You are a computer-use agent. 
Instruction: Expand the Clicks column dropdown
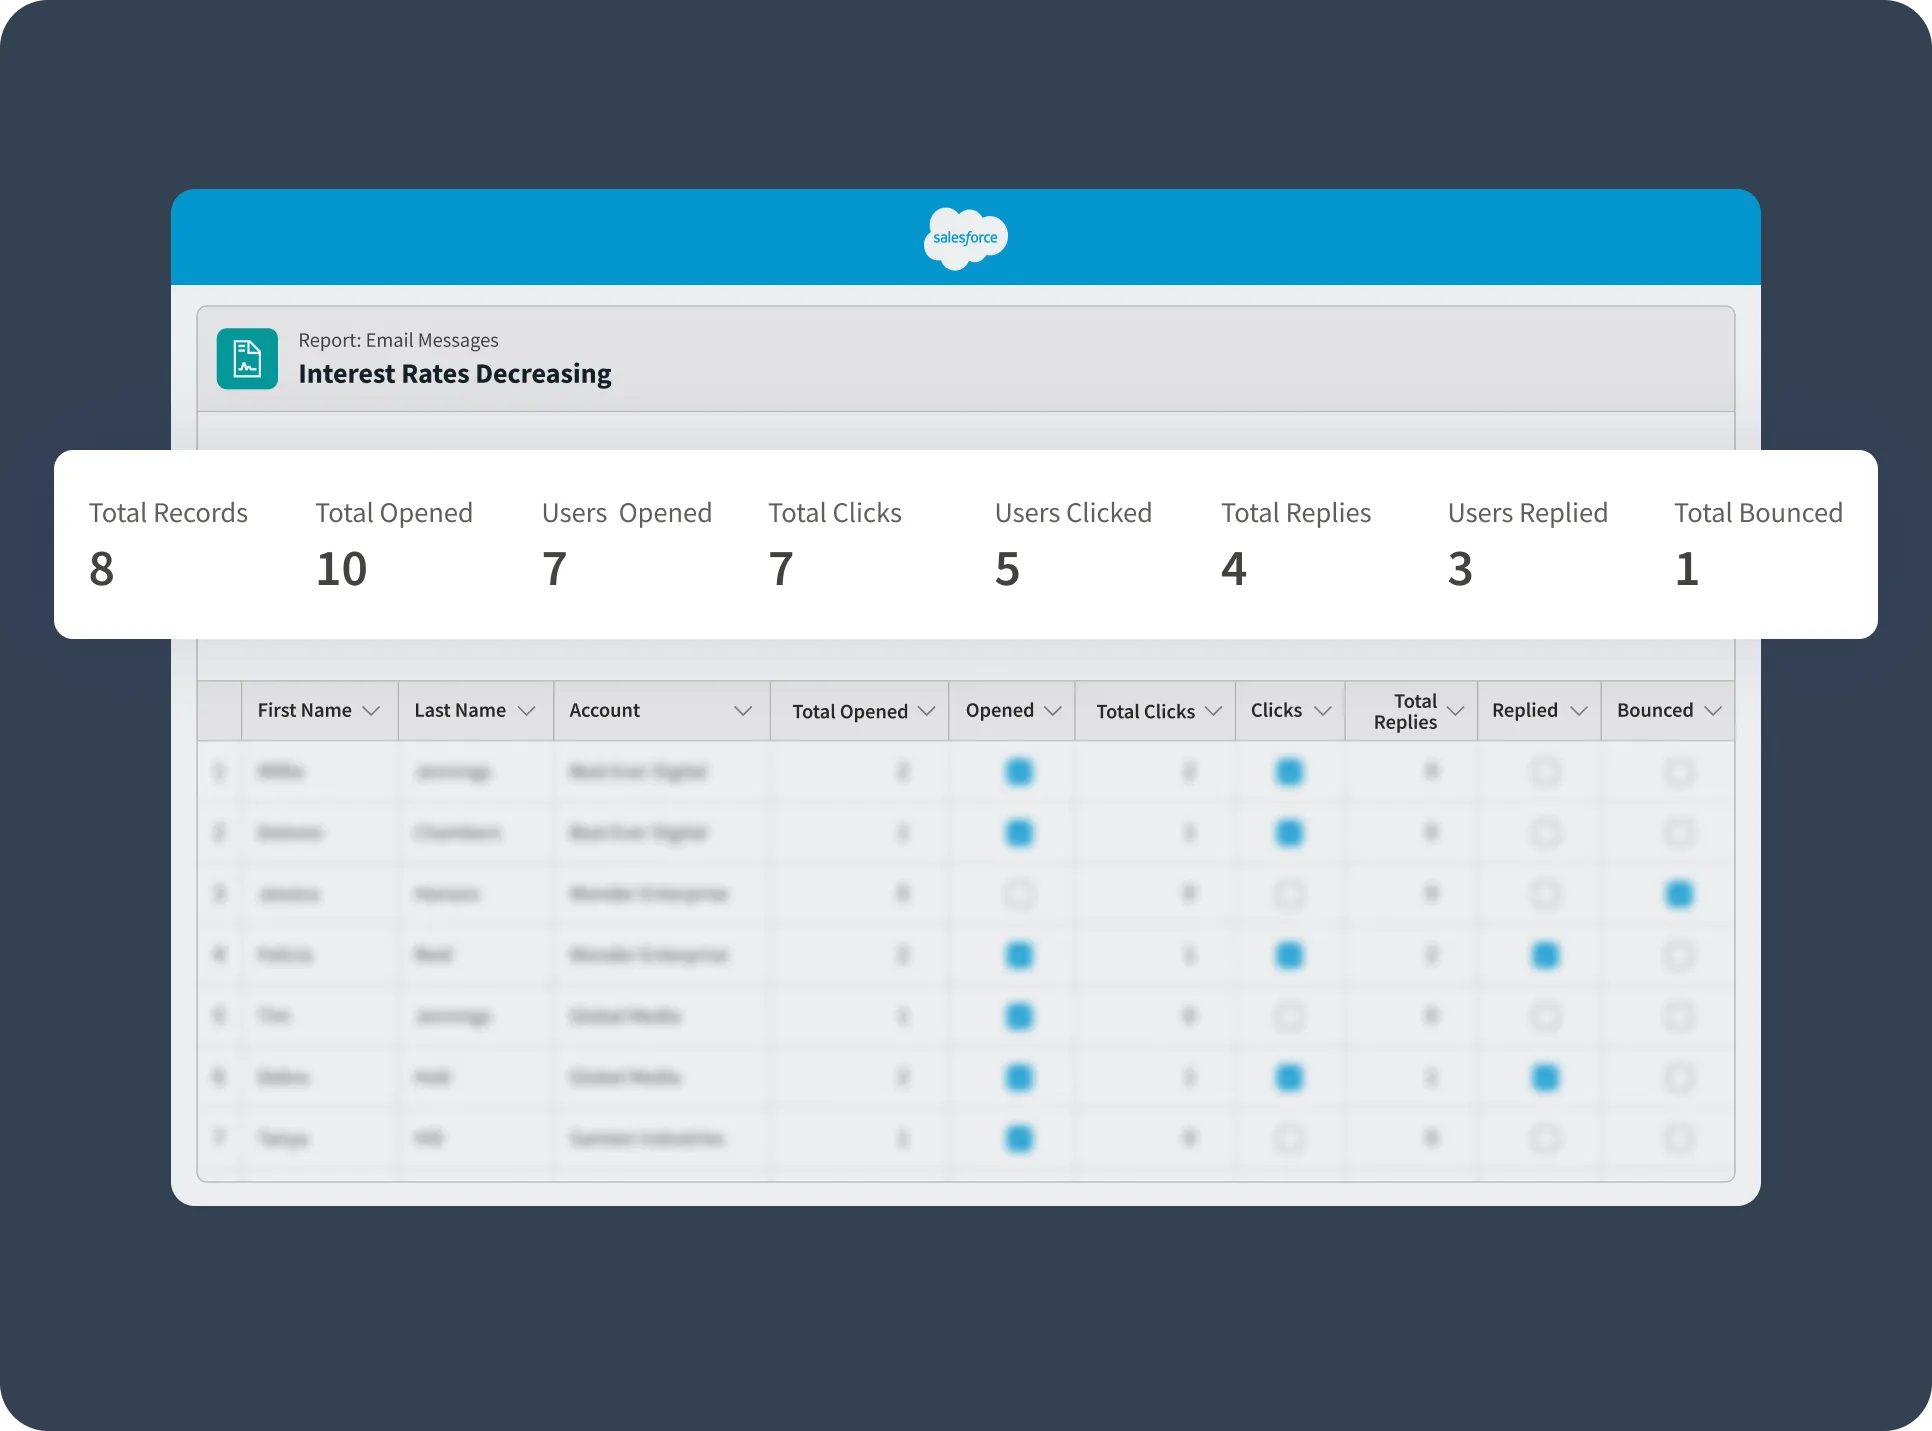point(1322,709)
